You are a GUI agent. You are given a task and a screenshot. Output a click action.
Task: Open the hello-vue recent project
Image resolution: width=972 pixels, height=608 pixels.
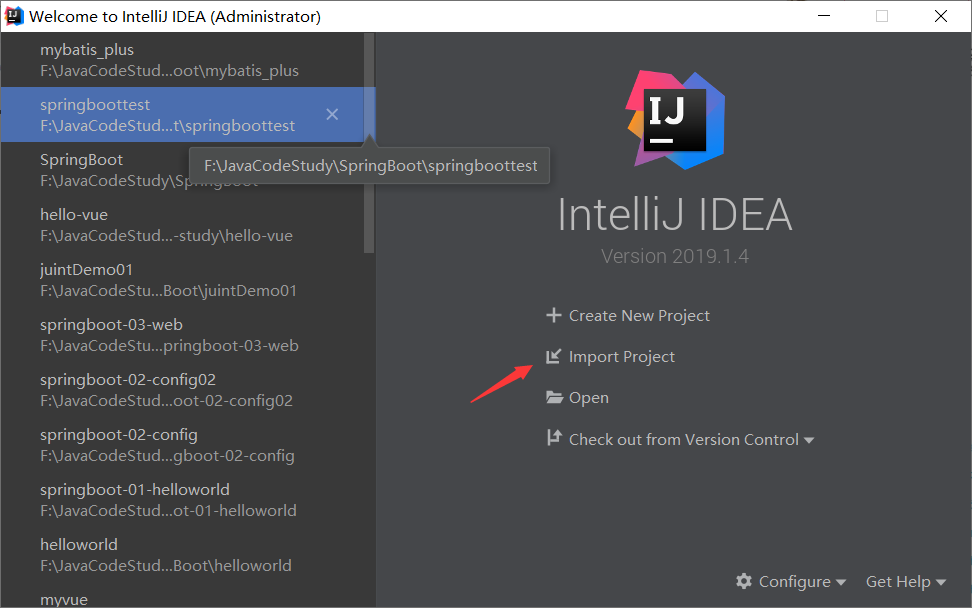[166, 225]
